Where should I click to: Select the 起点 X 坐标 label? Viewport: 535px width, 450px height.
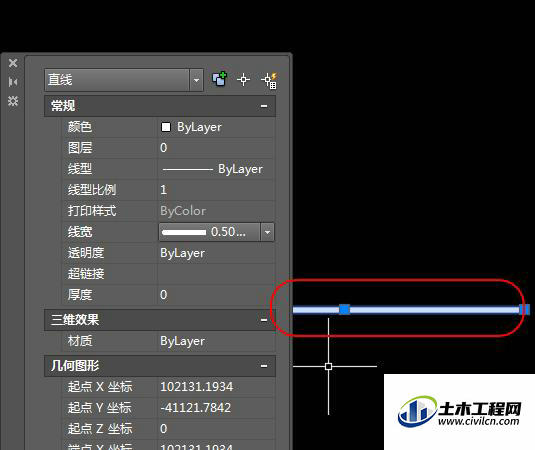pos(100,387)
